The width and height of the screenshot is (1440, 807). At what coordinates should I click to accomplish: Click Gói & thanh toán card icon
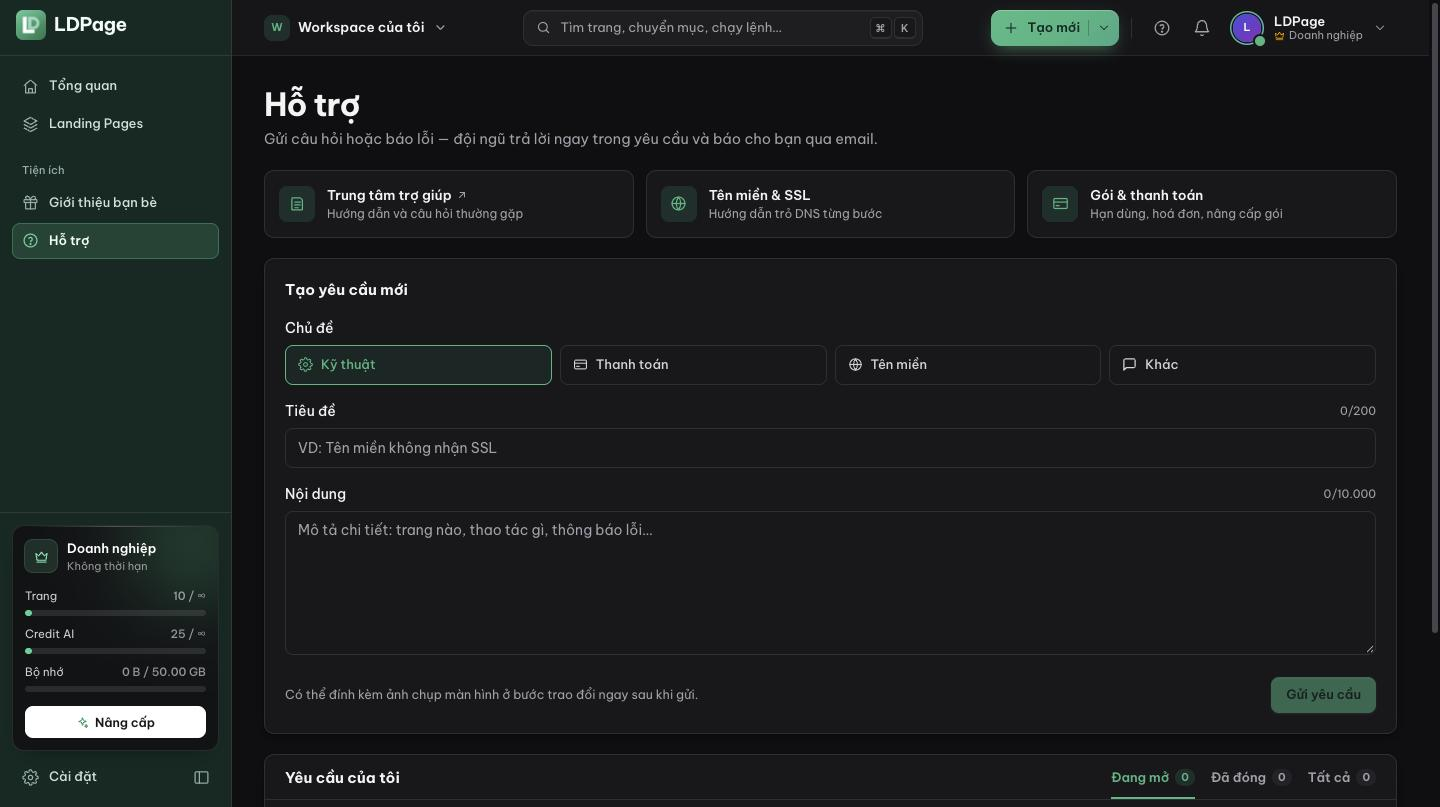click(x=1060, y=204)
